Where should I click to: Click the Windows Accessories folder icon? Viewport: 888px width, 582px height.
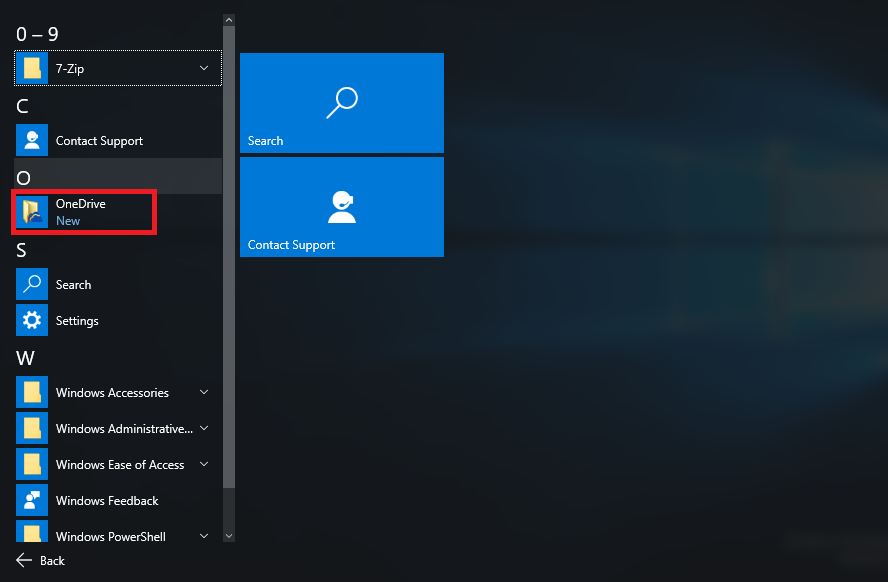(x=32, y=392)
